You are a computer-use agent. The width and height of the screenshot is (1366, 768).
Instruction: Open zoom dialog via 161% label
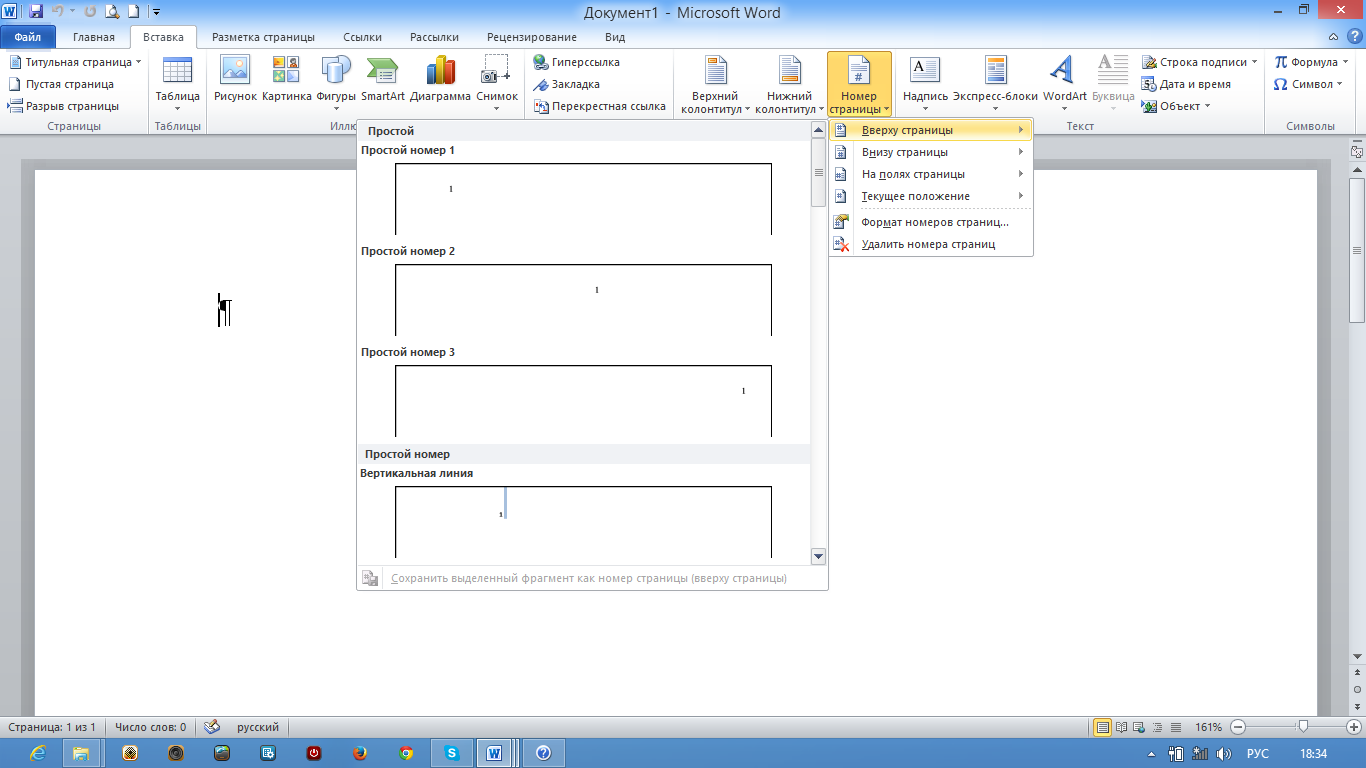[x=1208, y=727]
